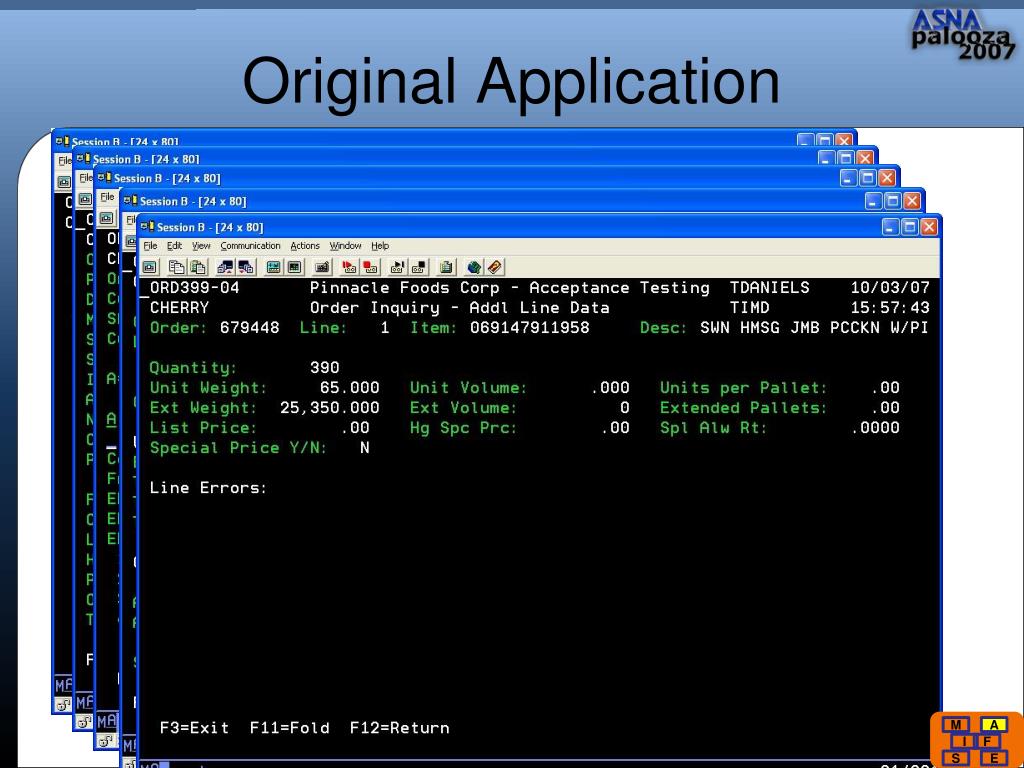Click the Receive File from Host toolbar icon
The width and height of the screenshot is (1024, 768).
point(246,267)
